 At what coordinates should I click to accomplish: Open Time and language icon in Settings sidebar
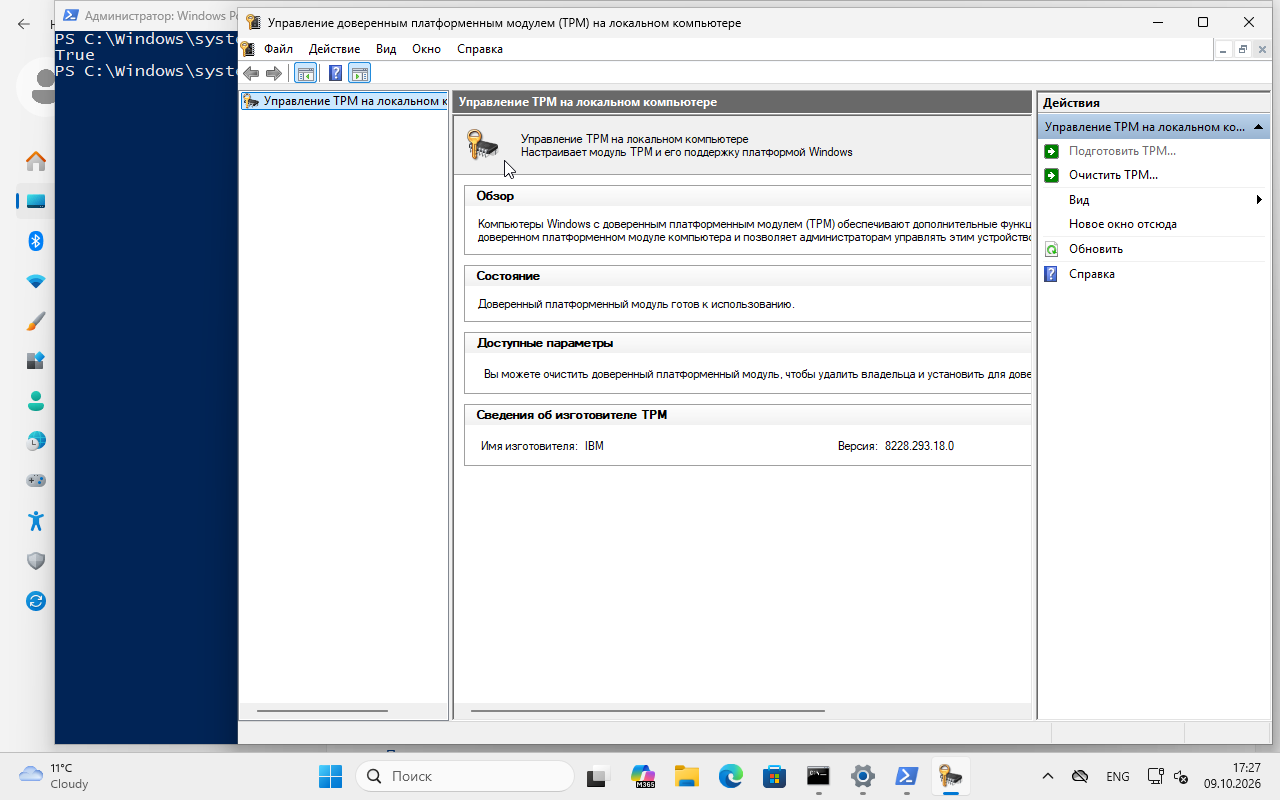(36, 441)
